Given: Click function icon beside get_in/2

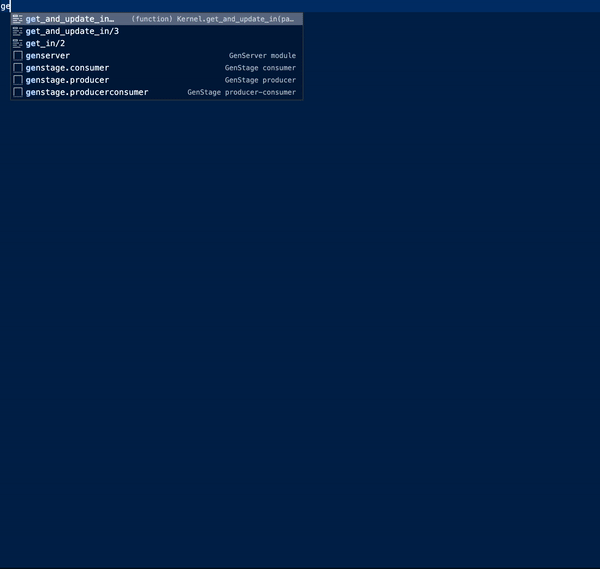Looking at the screenshot, I should click(x=18, y=43).
